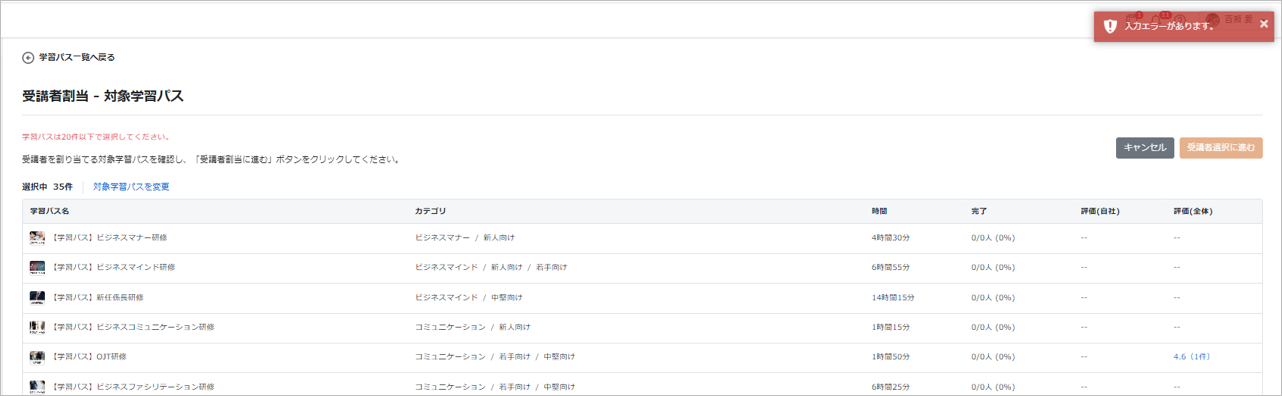Viewport: 1282px width, 396px height.
Task: Click the shield warning icon in error toast
Action: pyautogui.click(x=1110, y=27)
